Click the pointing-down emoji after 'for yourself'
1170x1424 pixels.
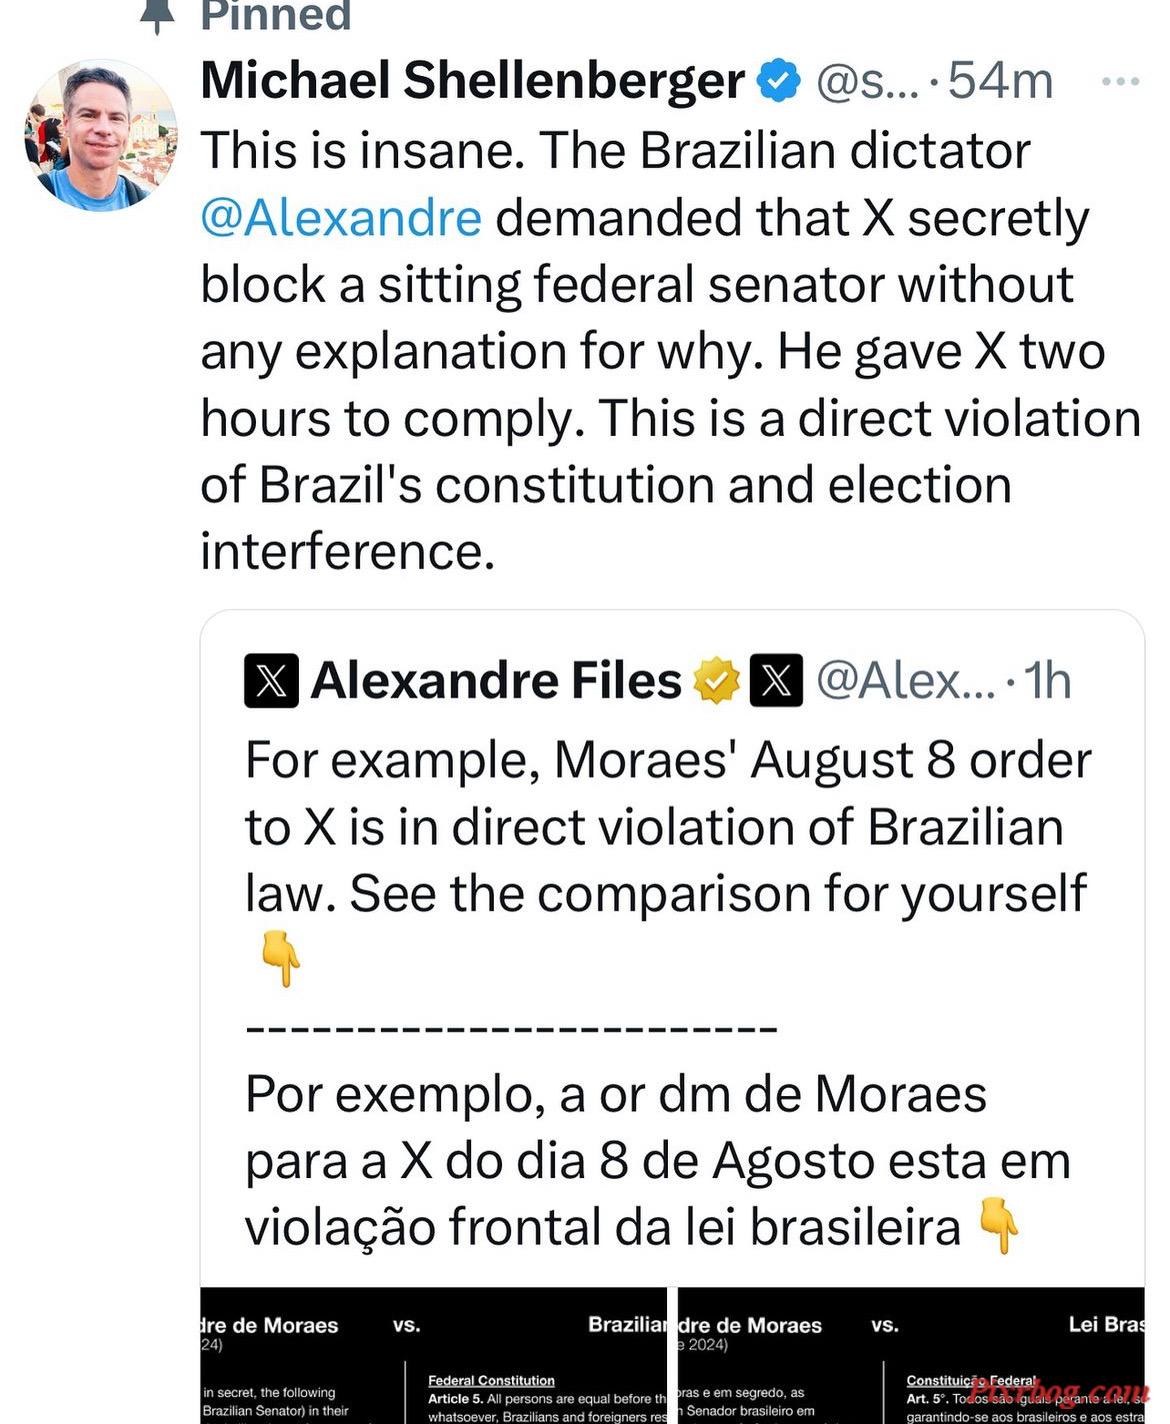click(280, 959)
